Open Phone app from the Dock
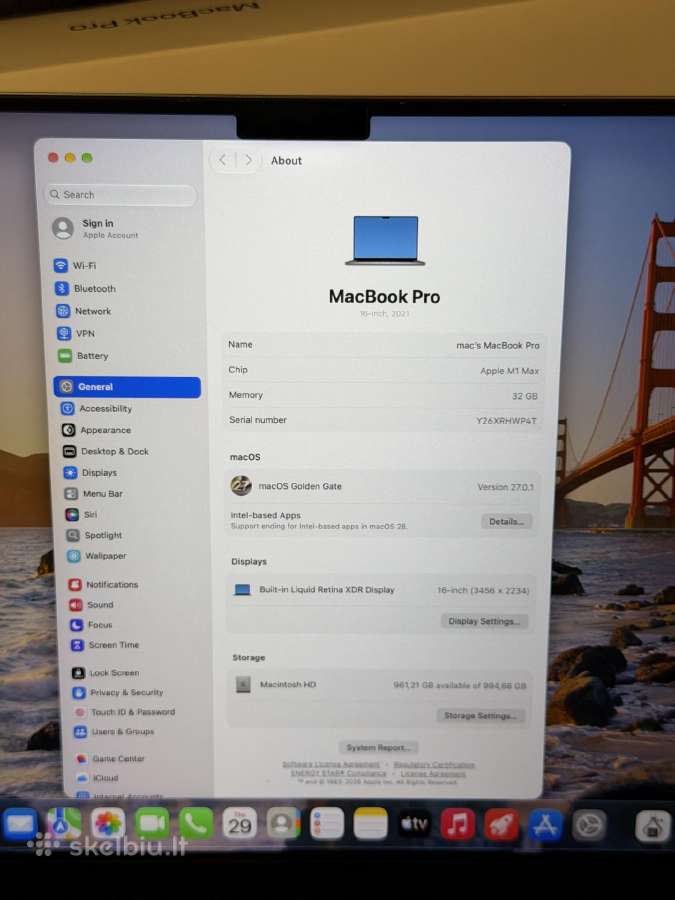Image resolution: width=675 pixels, height=900 pixels. (196, 824)
